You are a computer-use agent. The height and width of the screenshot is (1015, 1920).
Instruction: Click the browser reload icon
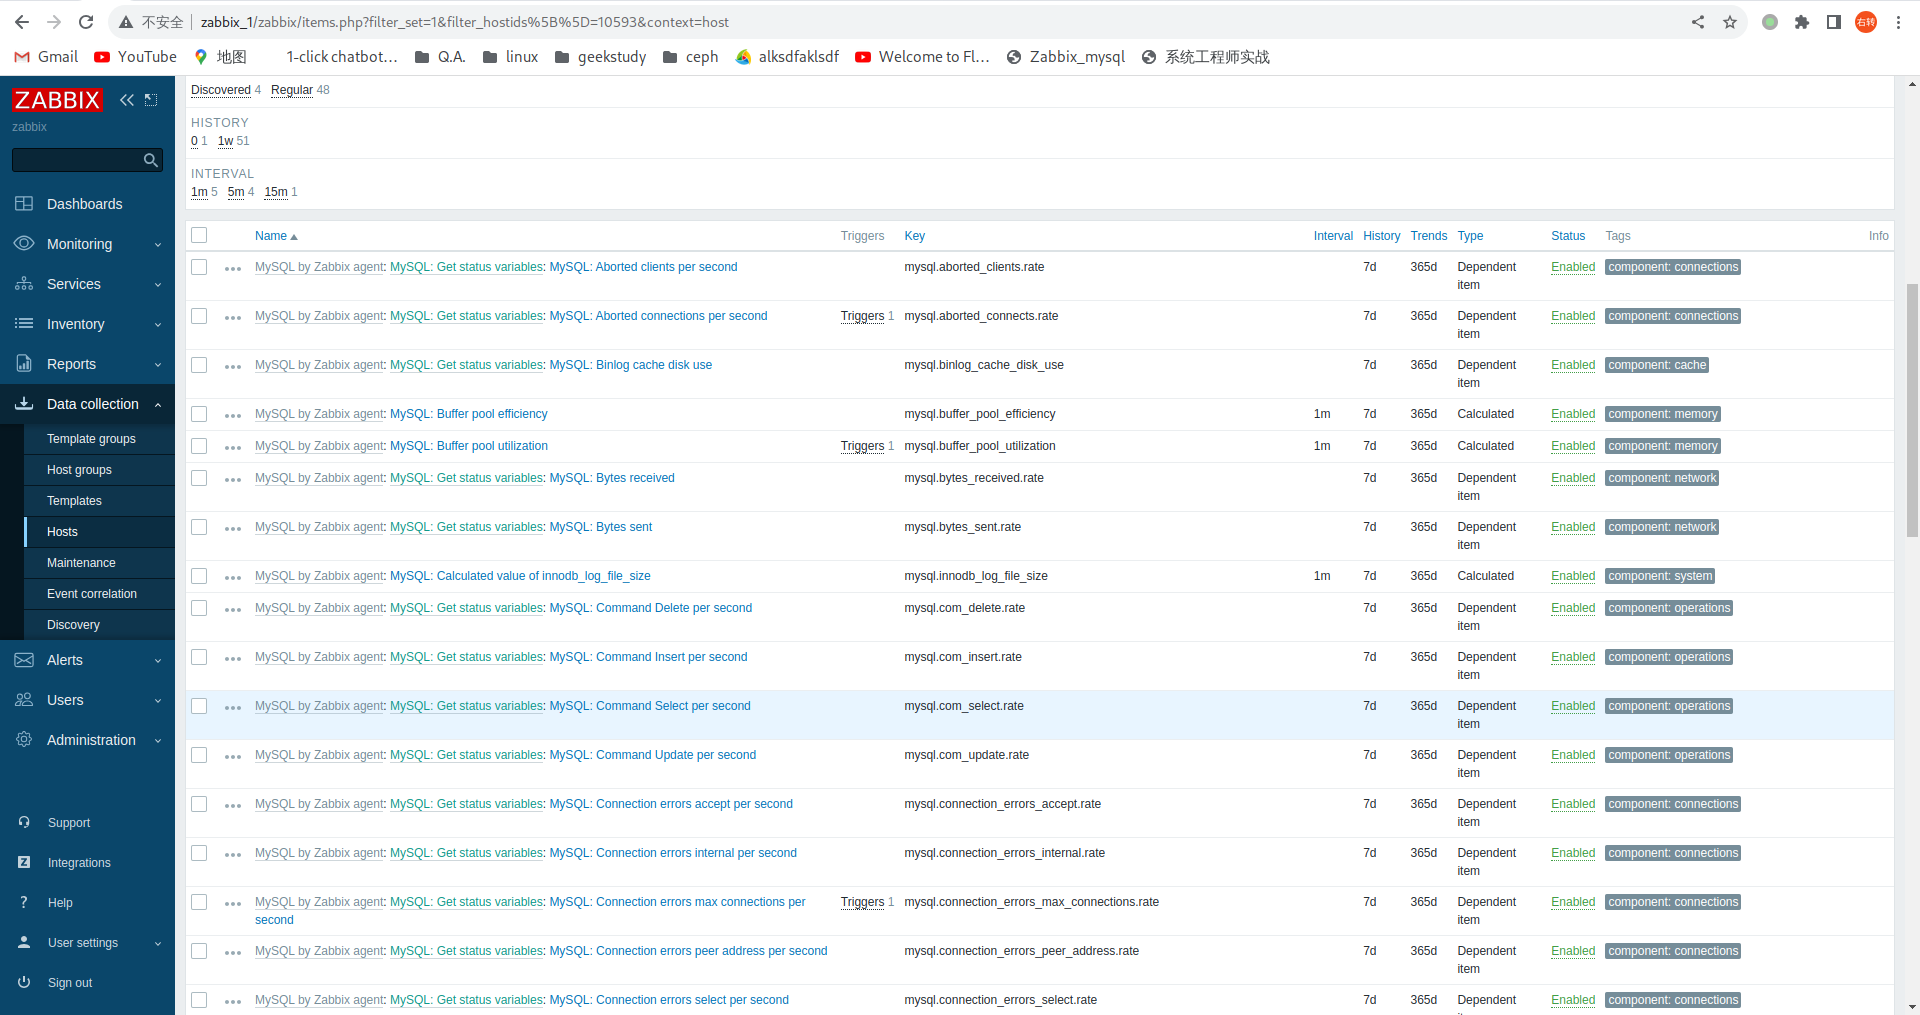(86, 22)
